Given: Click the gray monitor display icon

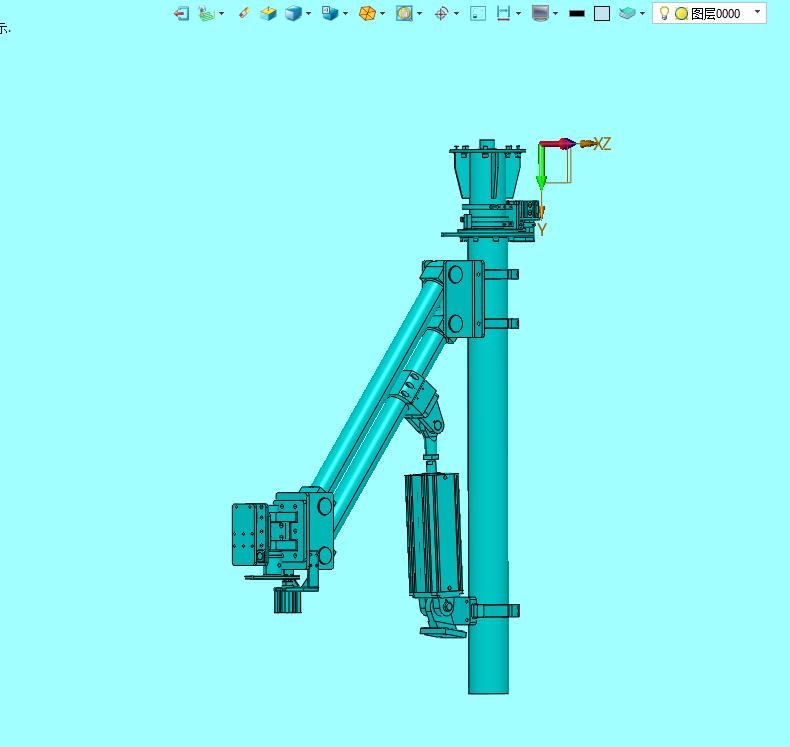Looking at the screenshot, I should (x=541, y=14).
